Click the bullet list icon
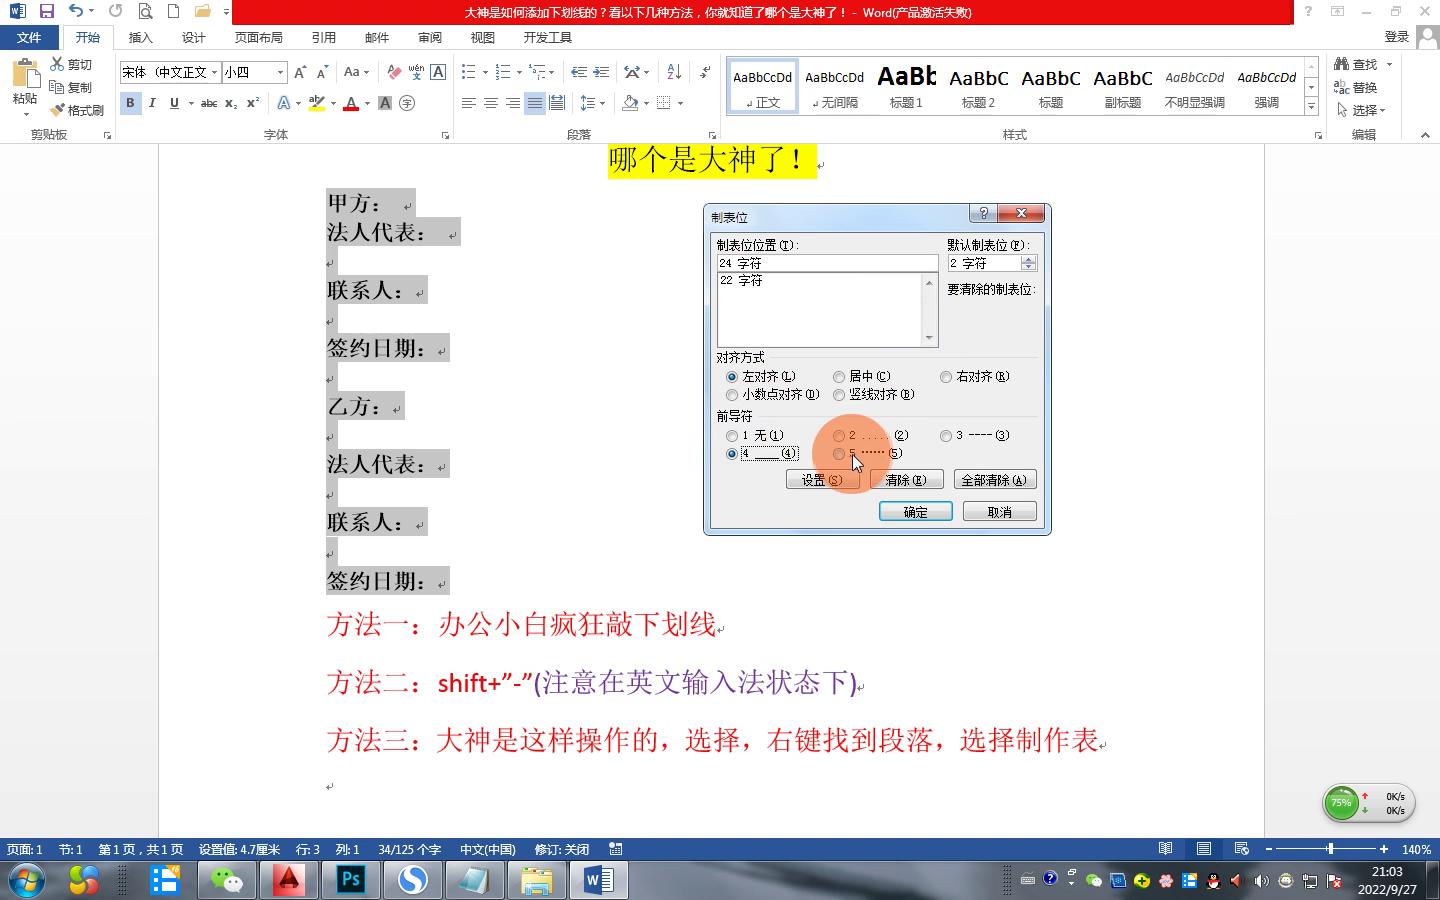 click(468, 72)
